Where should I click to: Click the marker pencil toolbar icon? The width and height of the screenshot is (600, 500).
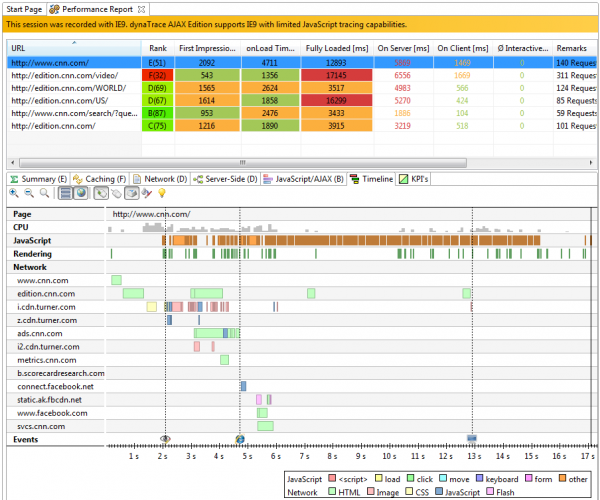[x=147, y=193]
